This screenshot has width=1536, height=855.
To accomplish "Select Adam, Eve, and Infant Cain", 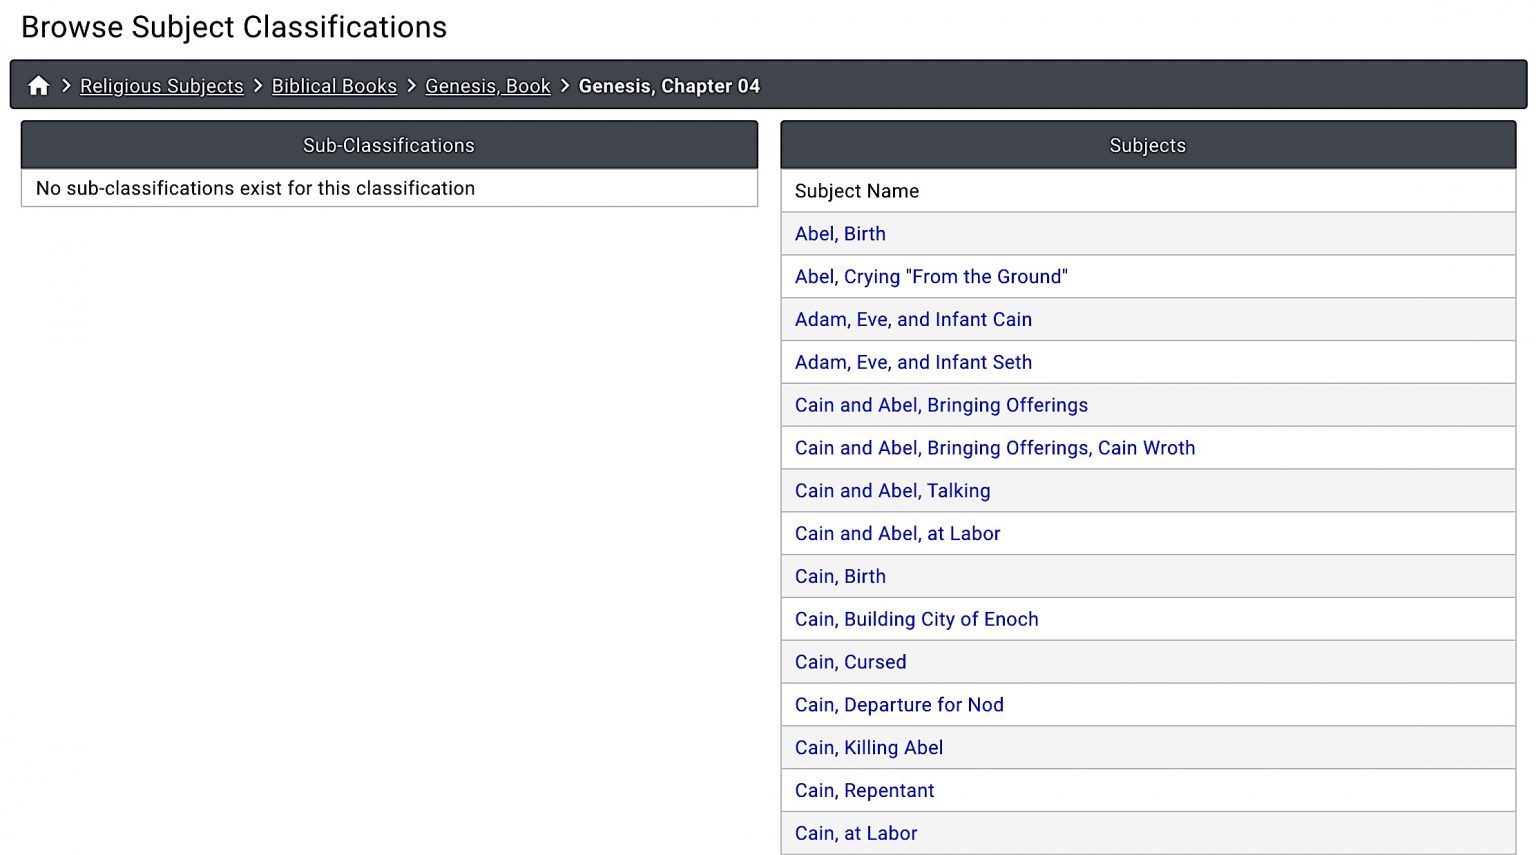I will tap(913, 320).
